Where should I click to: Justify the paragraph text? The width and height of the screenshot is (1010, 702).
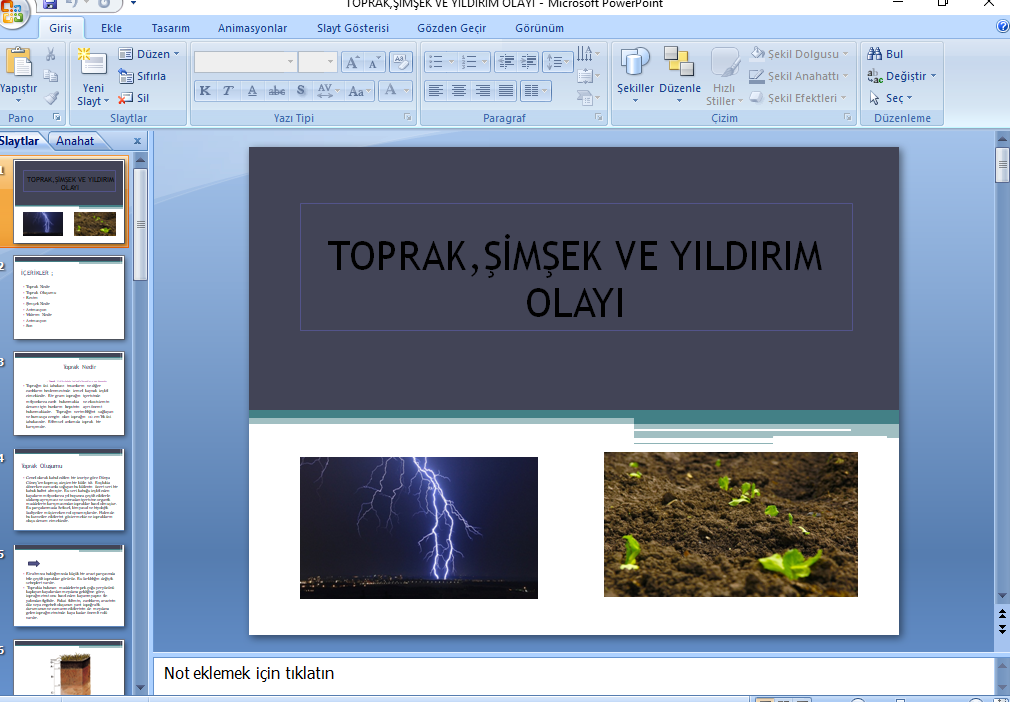pyautogui.click(x=506, y=91)
